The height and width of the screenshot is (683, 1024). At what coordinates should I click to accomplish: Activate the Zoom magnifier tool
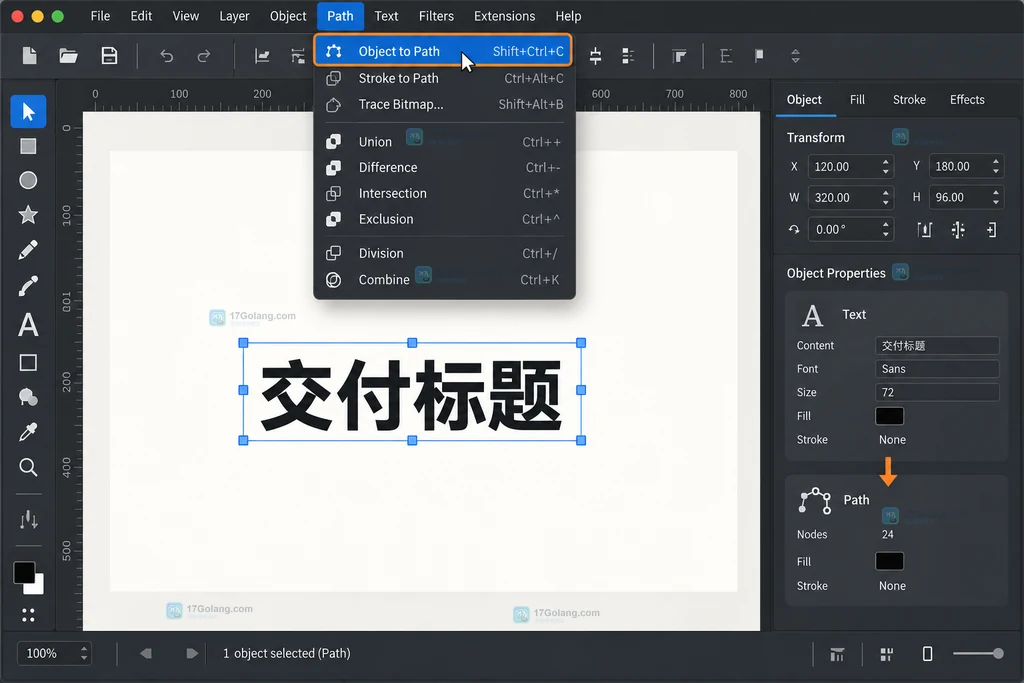[x=28, y=467]
